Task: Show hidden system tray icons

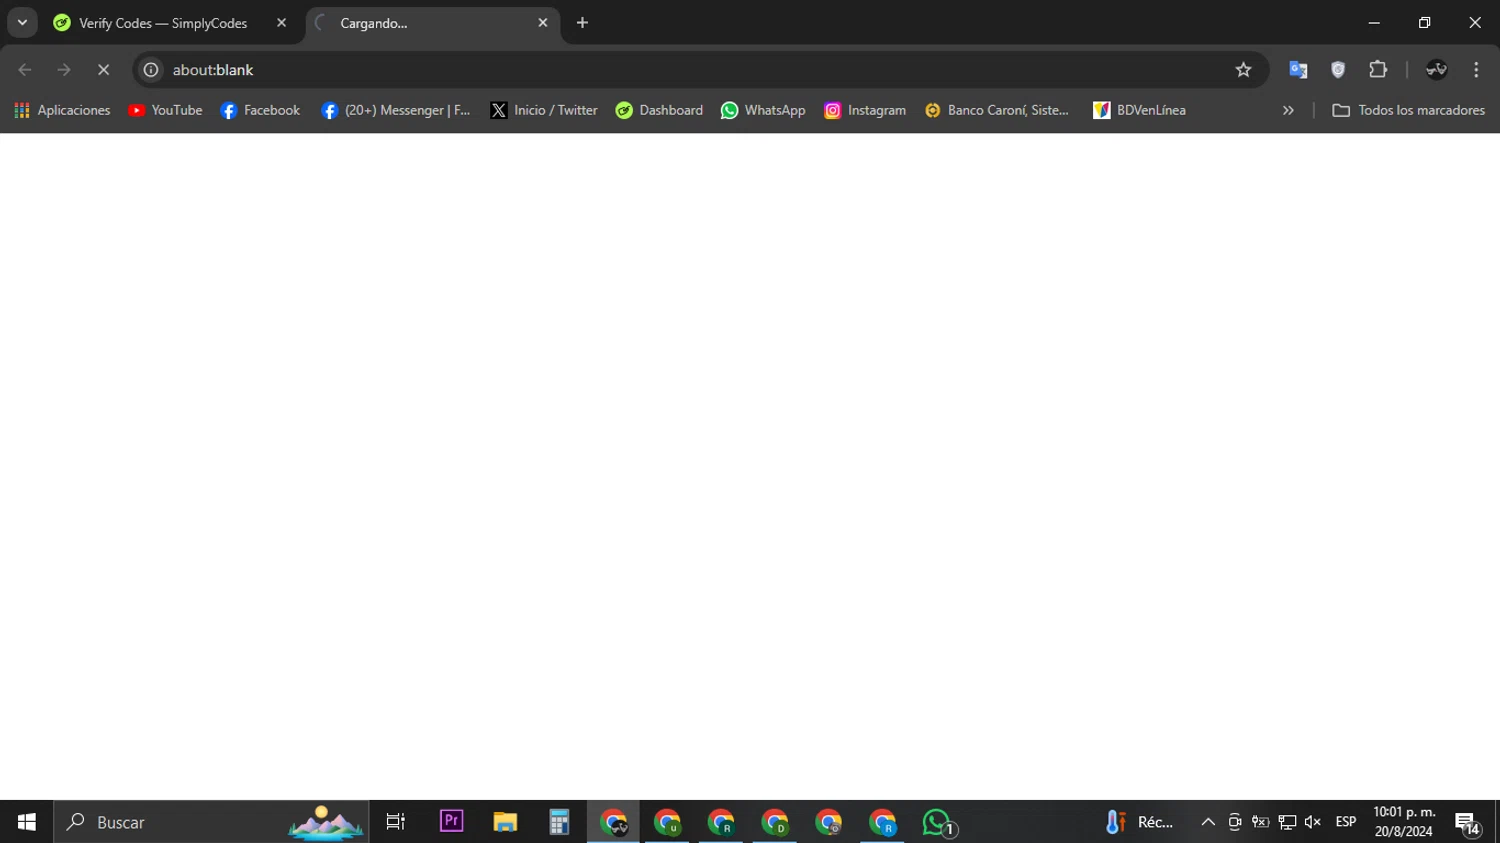Action: click(1208, 822)
